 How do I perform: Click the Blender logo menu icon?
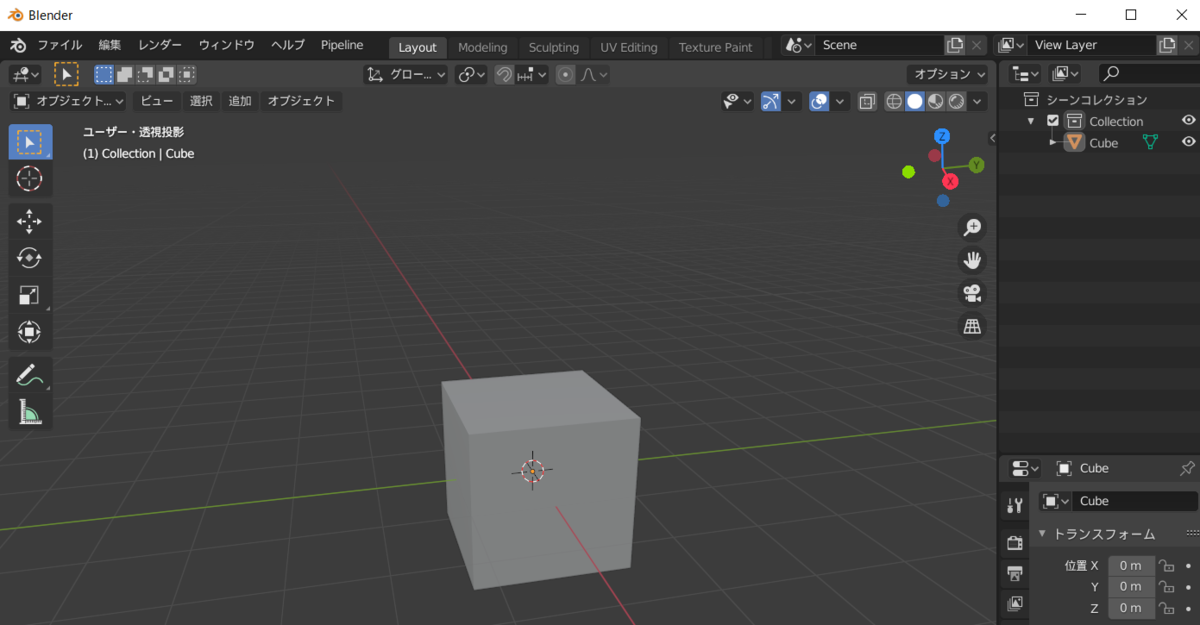point(18,45)
